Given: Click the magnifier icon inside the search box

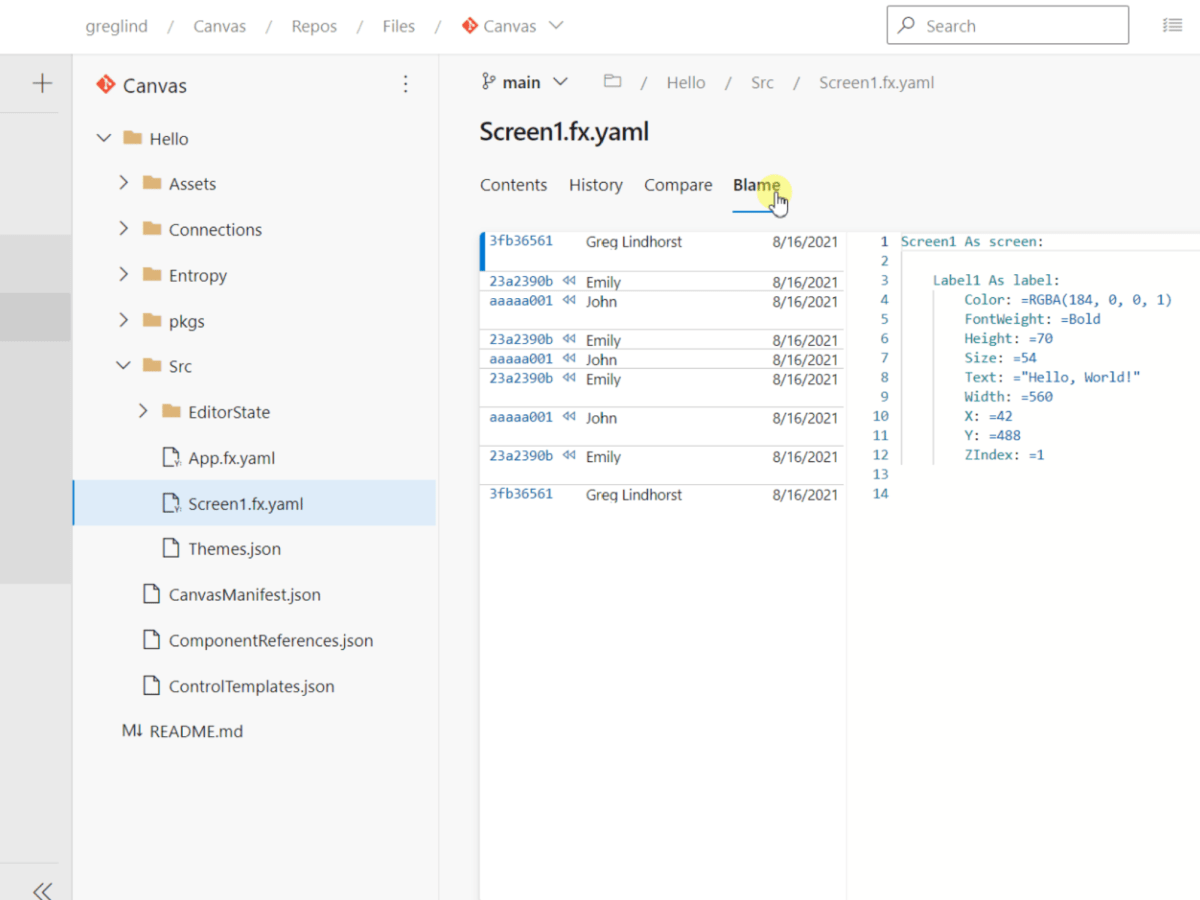Looking at the screenshot, I should [x=908, y=25].
